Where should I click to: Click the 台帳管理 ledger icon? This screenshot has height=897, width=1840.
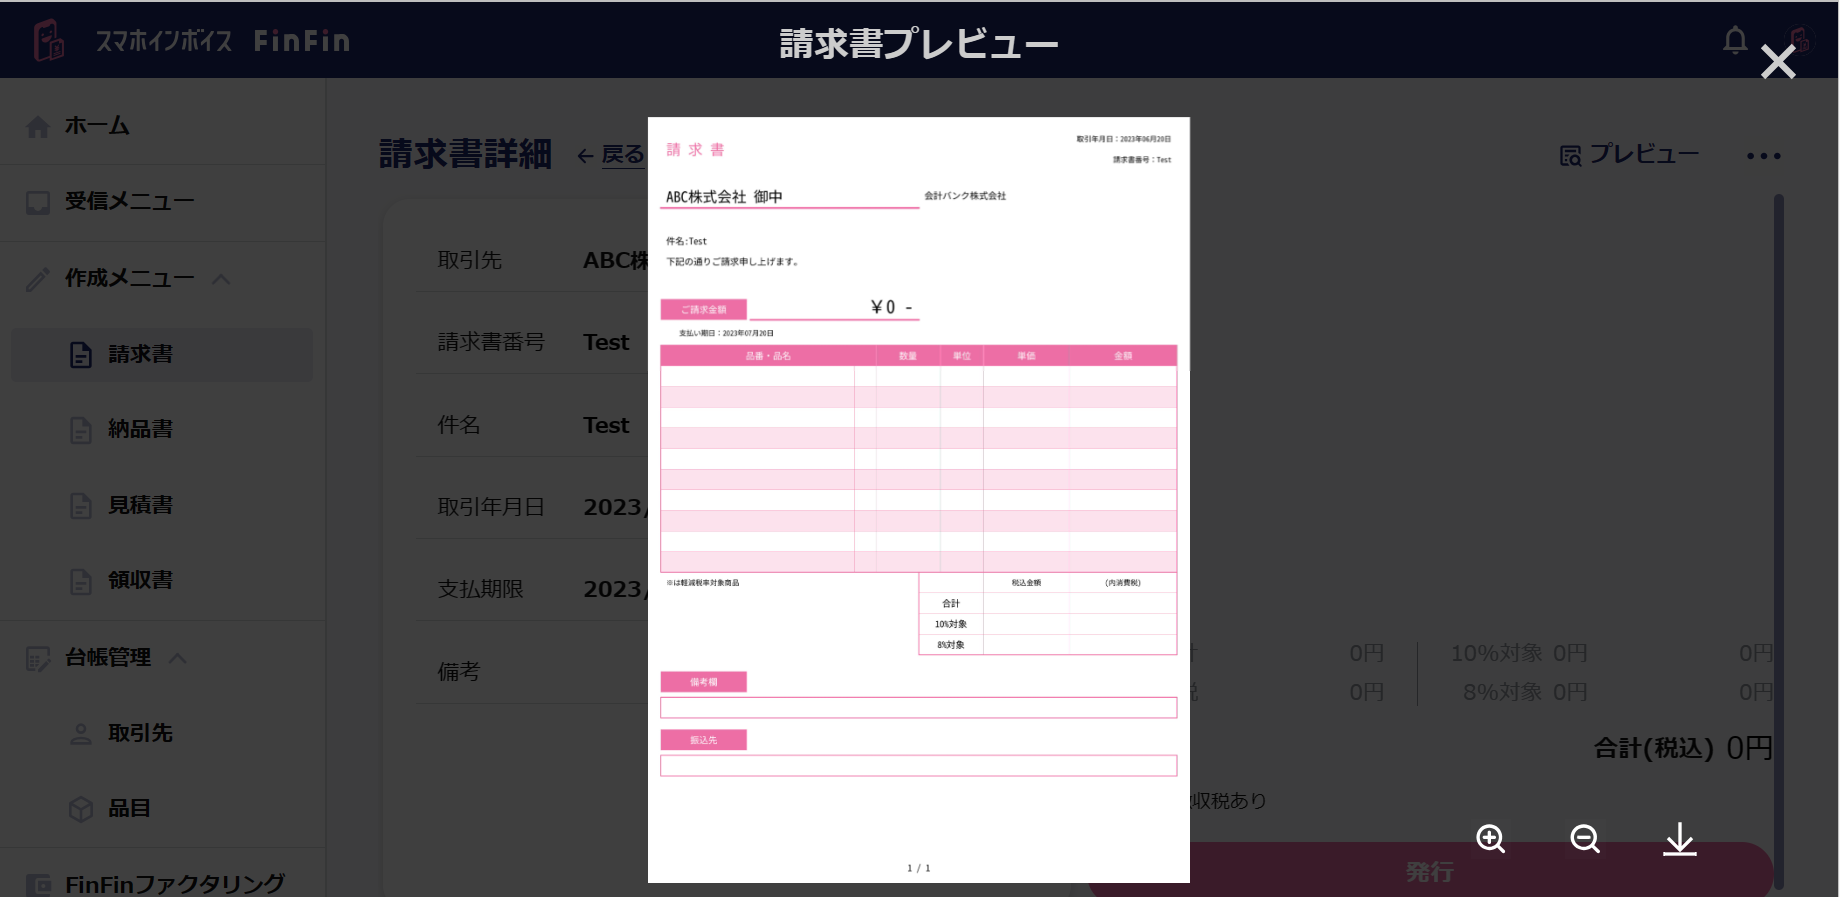pyautogui.click(x=38, y=659)
